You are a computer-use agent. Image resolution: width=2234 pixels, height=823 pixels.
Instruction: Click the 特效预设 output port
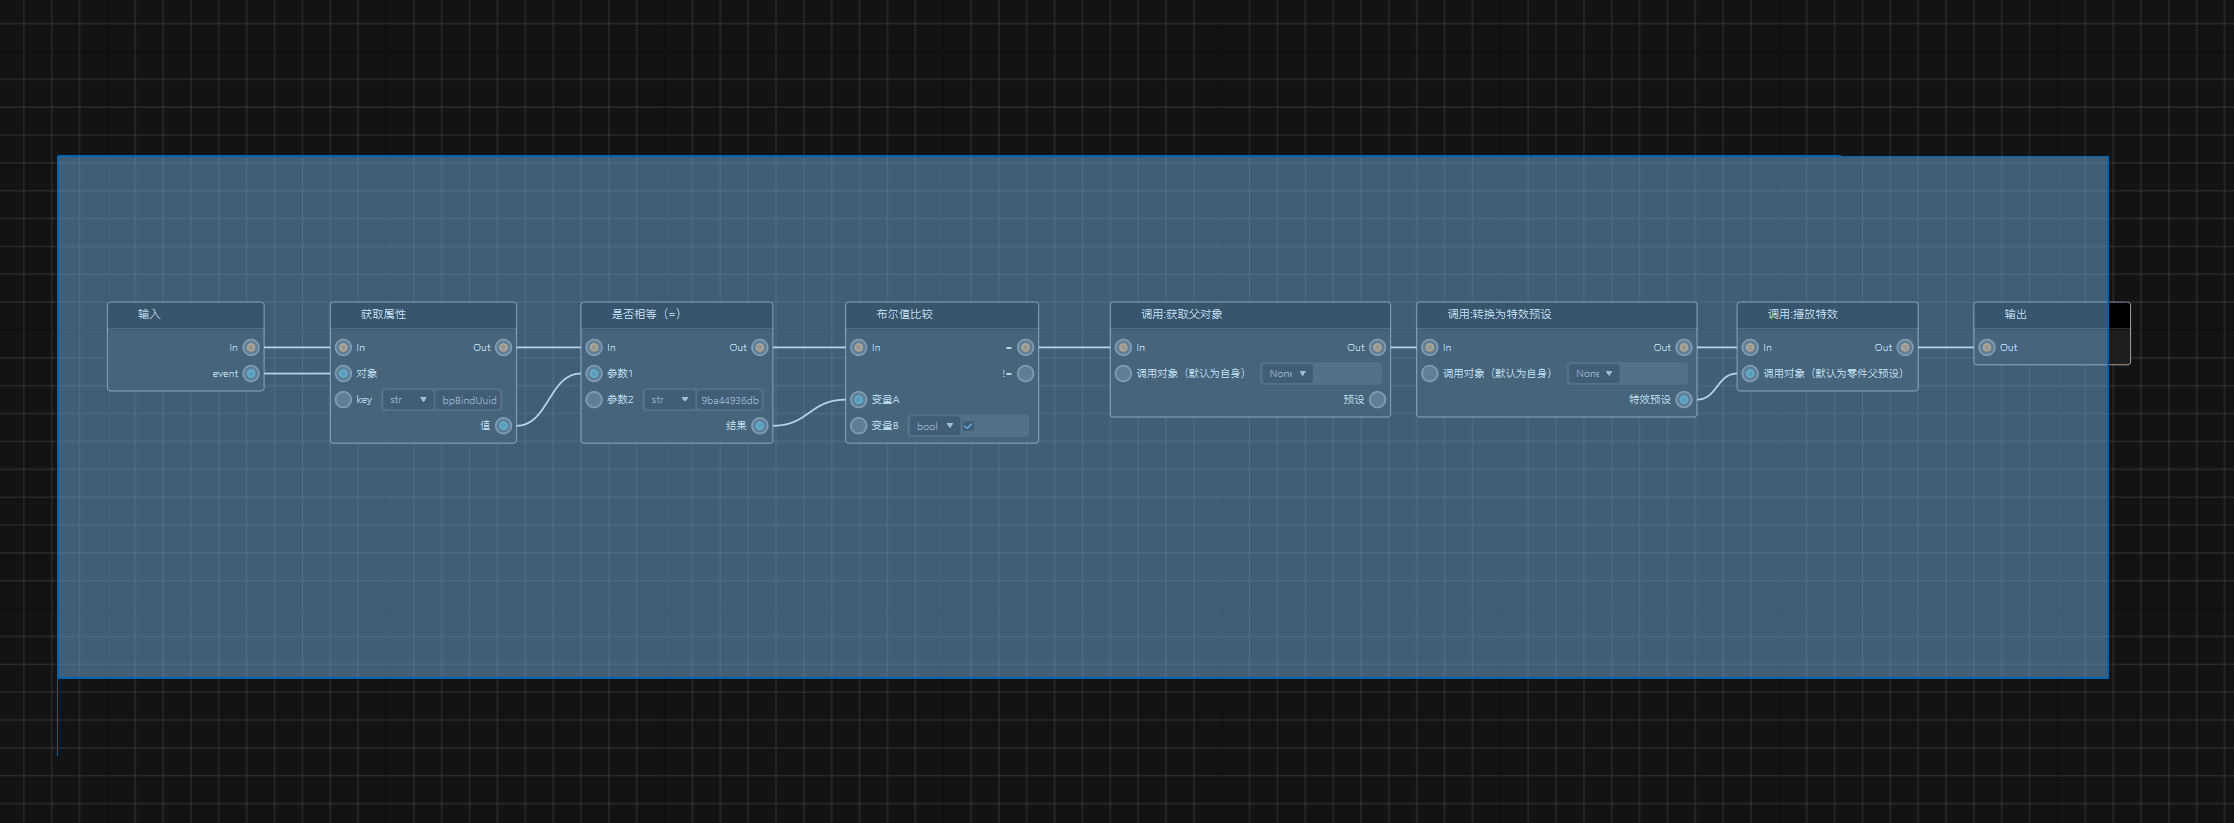pyautogui.click(x=1684, y=399)
